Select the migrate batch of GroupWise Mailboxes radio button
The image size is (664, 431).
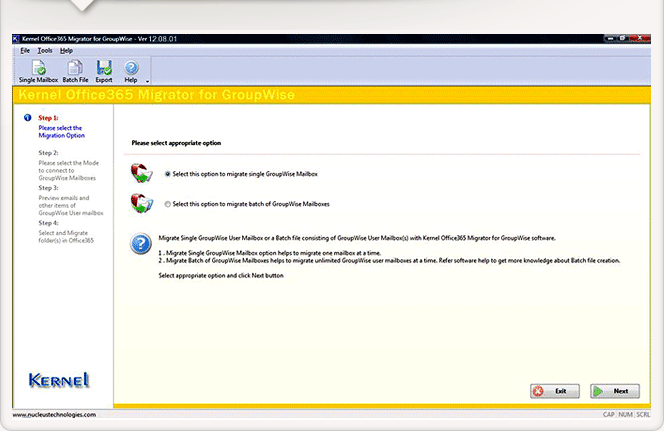[168, 204]
